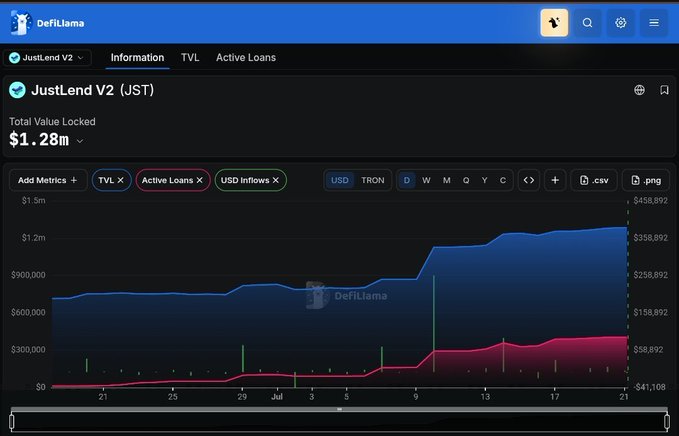This screenshot has width=679, height=436.
Task: Select USD denomination
Action: tap(340, 180)
